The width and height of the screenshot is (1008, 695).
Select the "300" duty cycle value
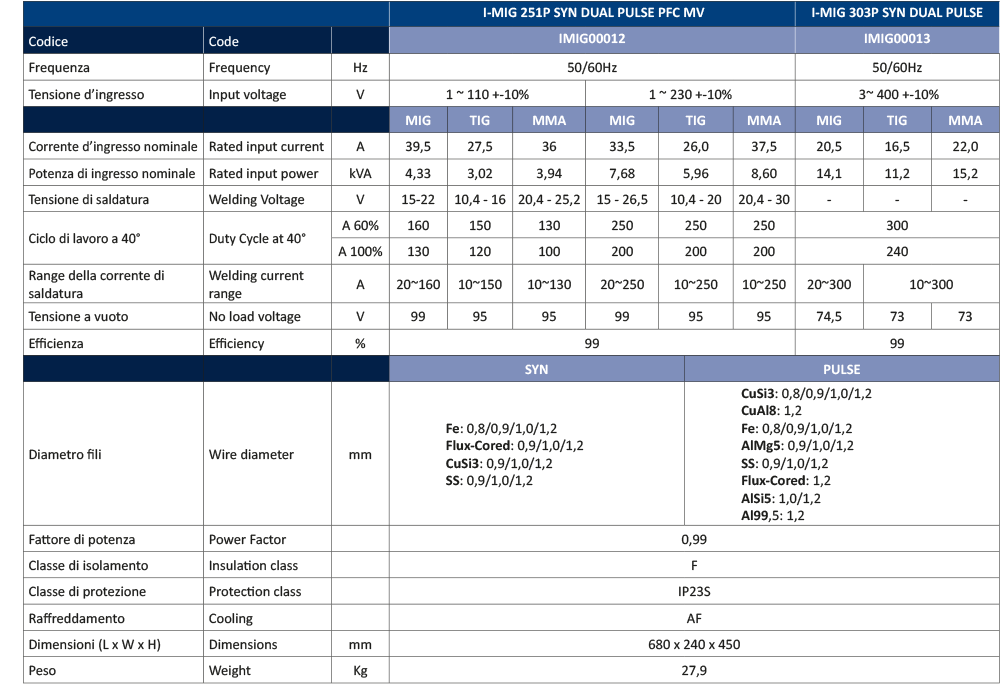point(897,226)
